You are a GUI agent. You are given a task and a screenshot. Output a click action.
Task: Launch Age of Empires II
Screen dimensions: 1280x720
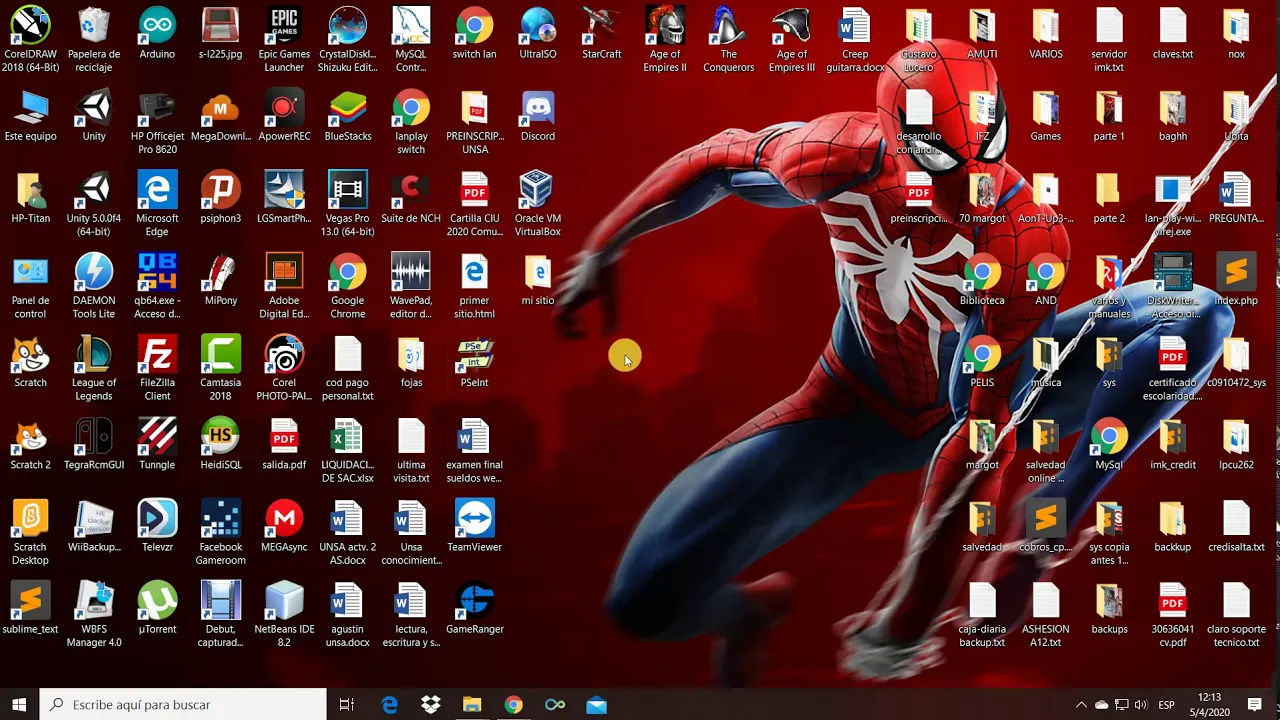point(665,40)
